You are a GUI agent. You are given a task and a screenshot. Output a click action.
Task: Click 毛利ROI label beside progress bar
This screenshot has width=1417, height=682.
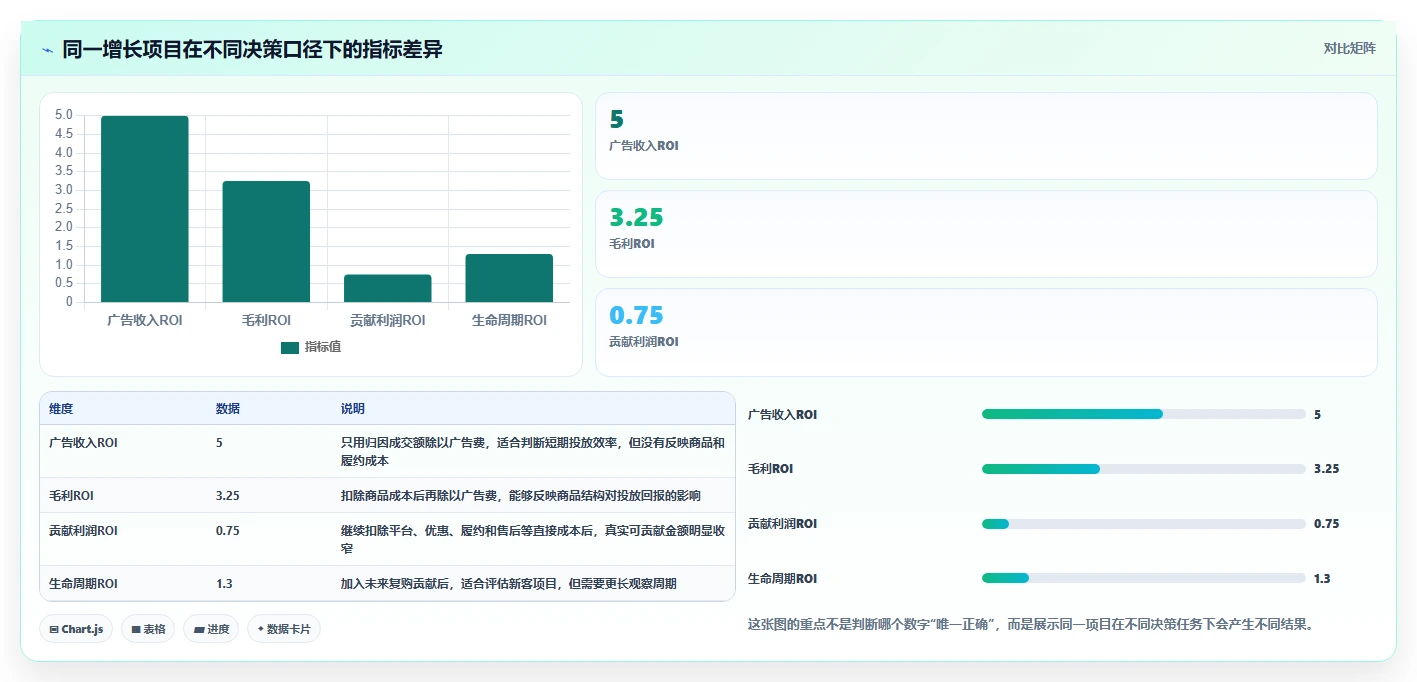point(770,468)
